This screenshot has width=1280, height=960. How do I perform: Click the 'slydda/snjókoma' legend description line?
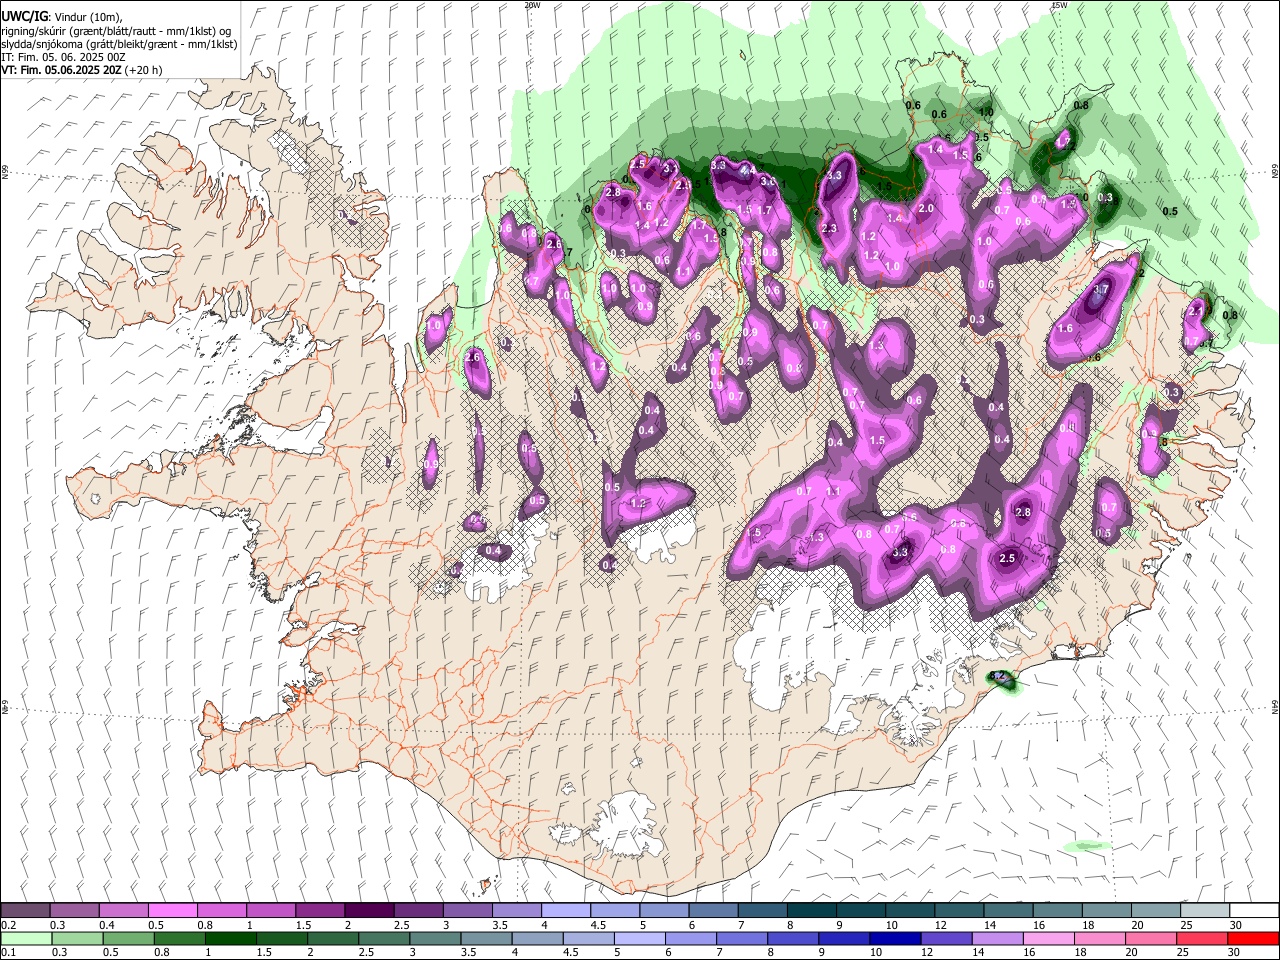coord(119,44)
